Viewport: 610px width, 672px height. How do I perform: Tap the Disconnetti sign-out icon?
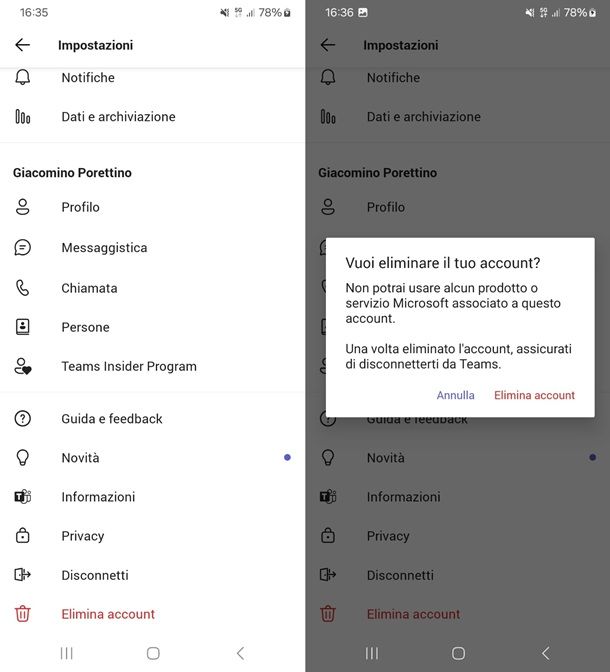(x=23, y=575)
